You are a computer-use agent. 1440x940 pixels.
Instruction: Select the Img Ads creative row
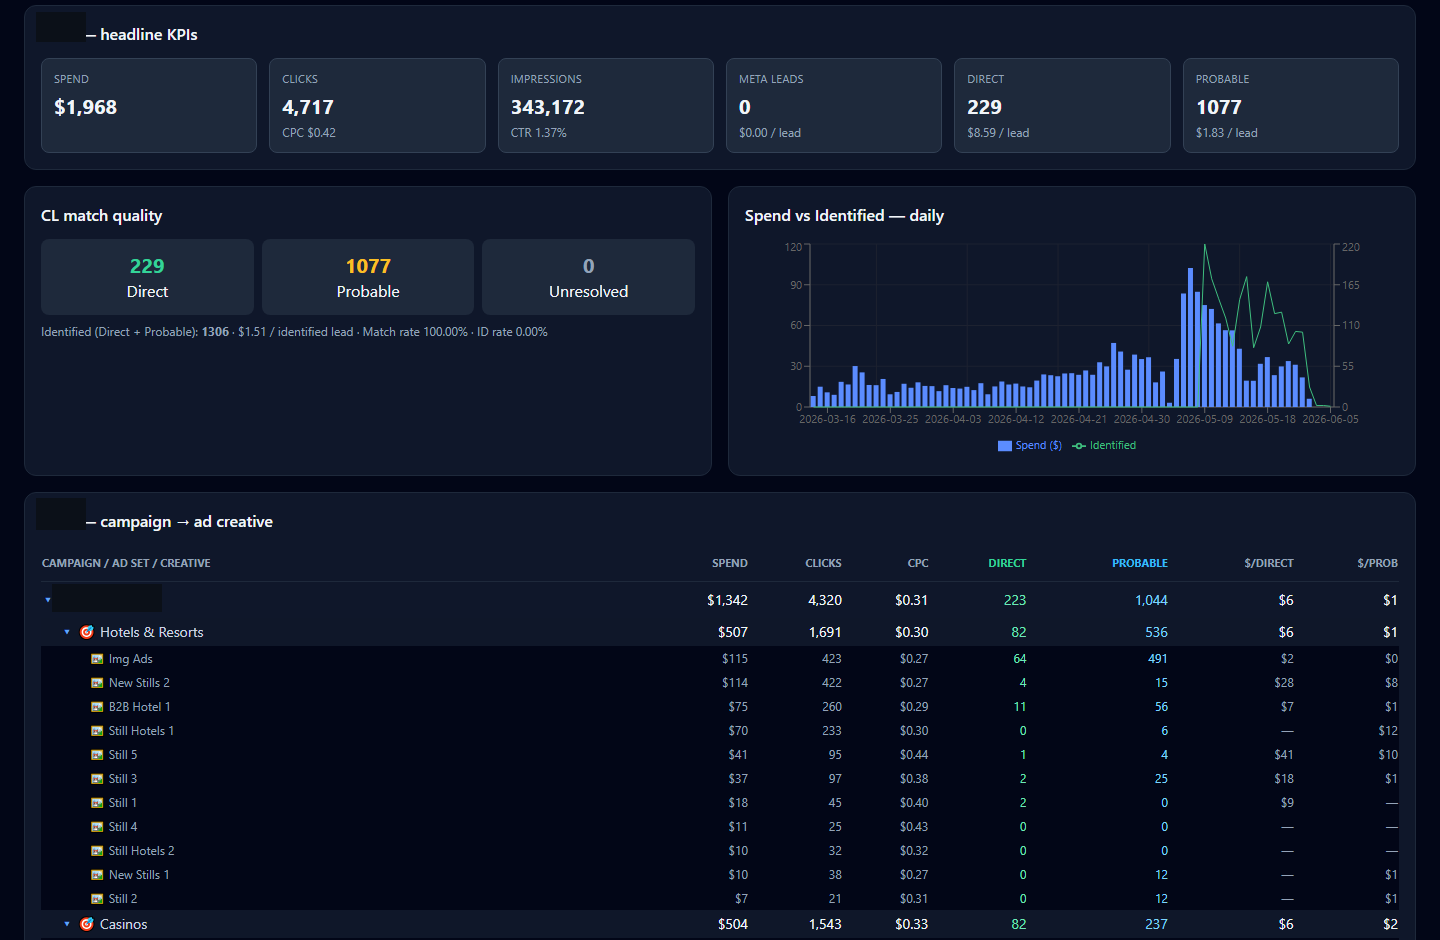(x=720, y=659)
